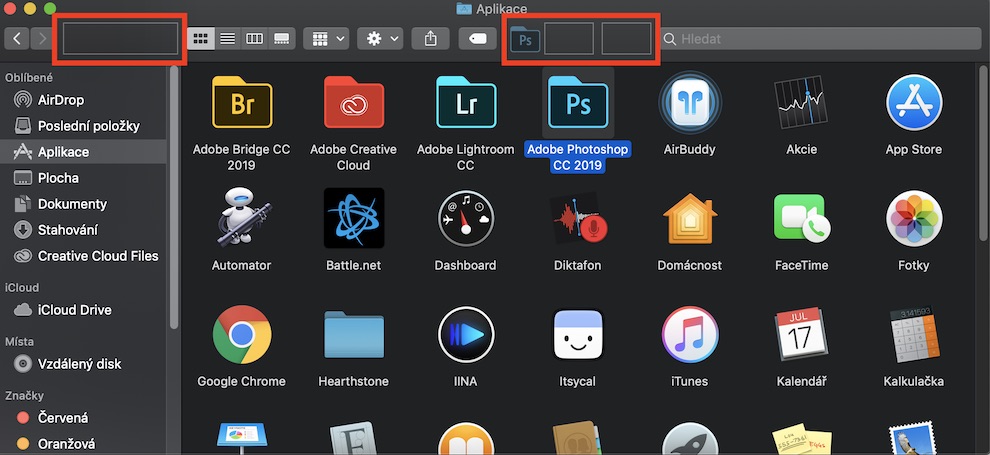The width and height of the screenshot is (990, 455).
Task: Click the Edit Tags toolbar button
Action: pyautogui.click(x=478, y=38)
